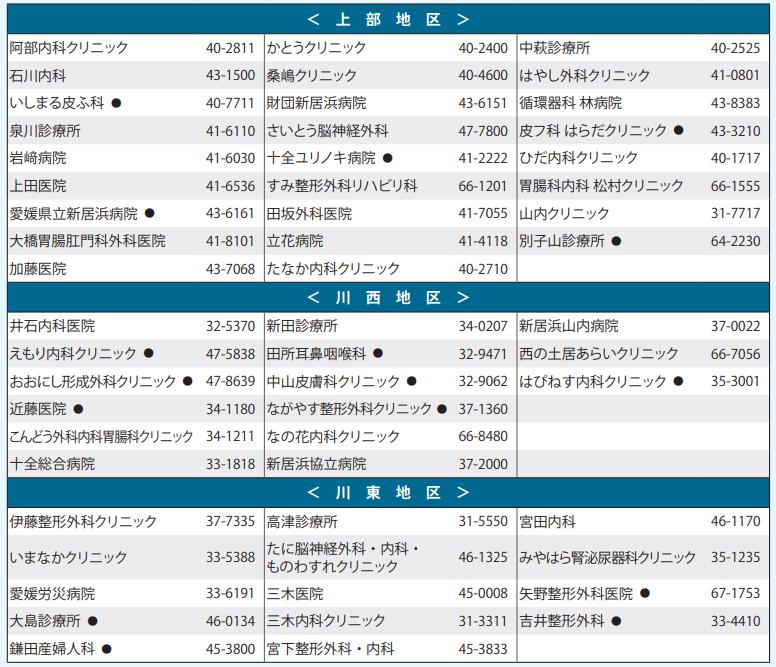Select the 上部地区 section header
The image size is (776, 667).
[388, 19]
